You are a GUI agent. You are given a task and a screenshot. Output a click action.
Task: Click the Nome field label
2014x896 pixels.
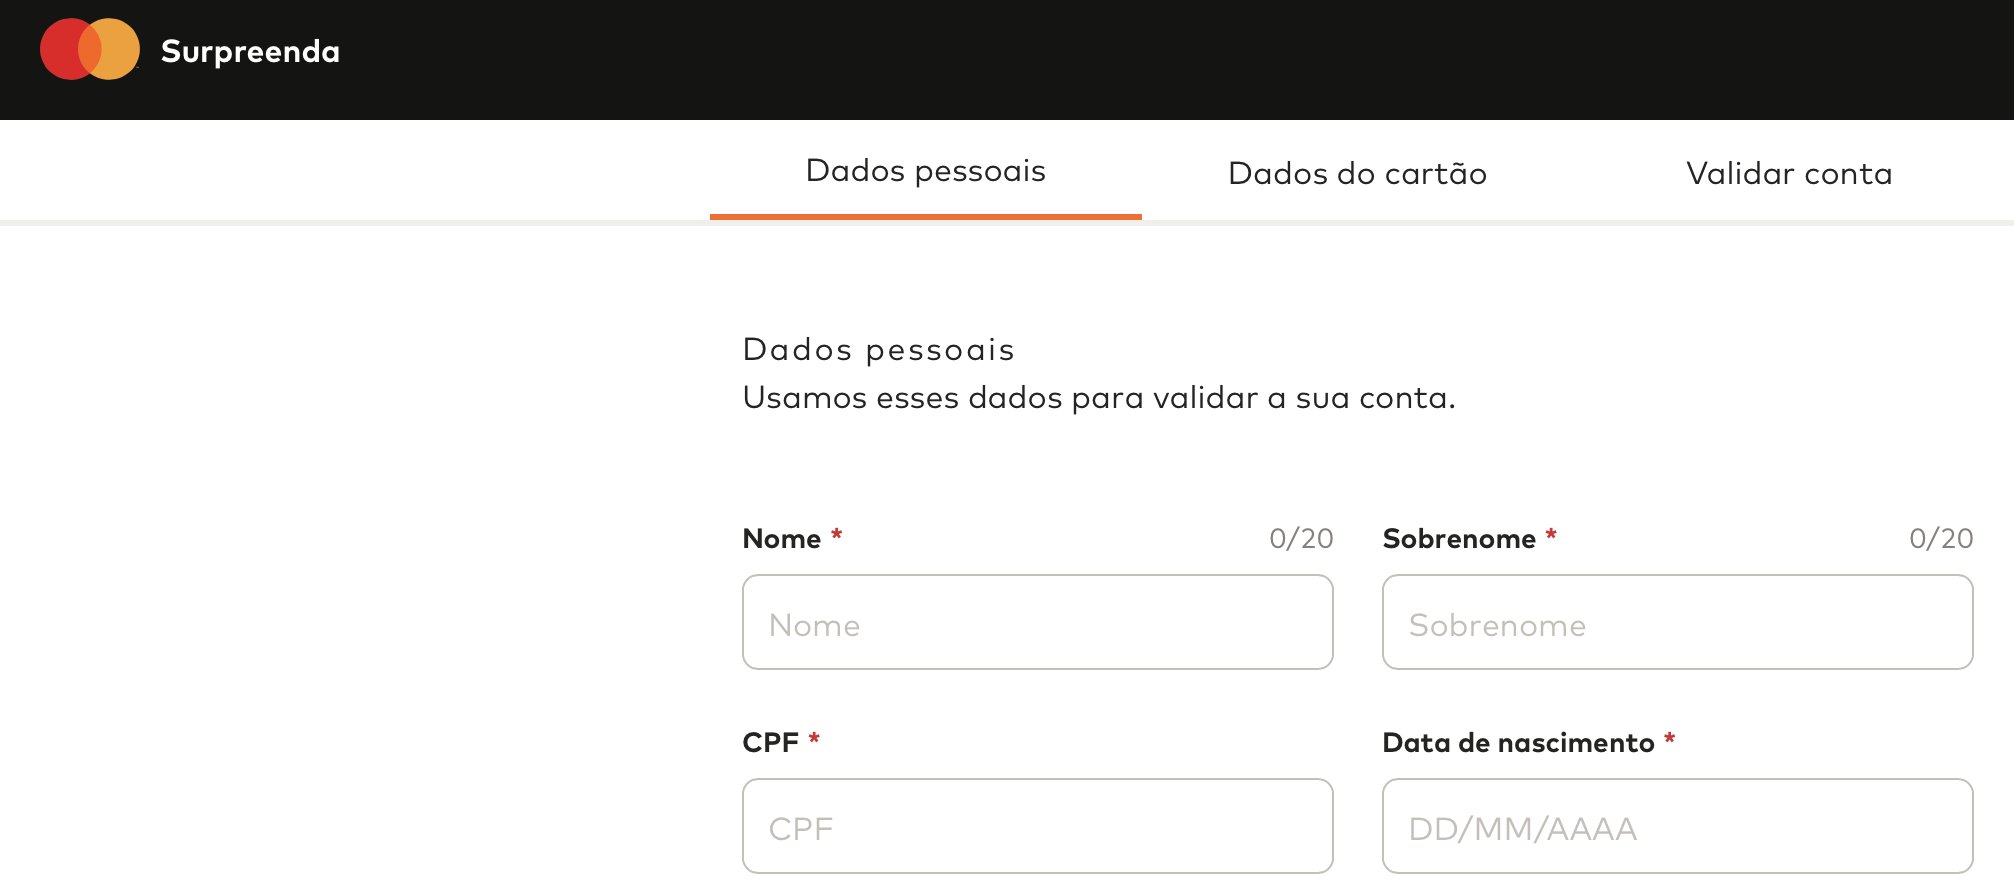click(782, 539)
